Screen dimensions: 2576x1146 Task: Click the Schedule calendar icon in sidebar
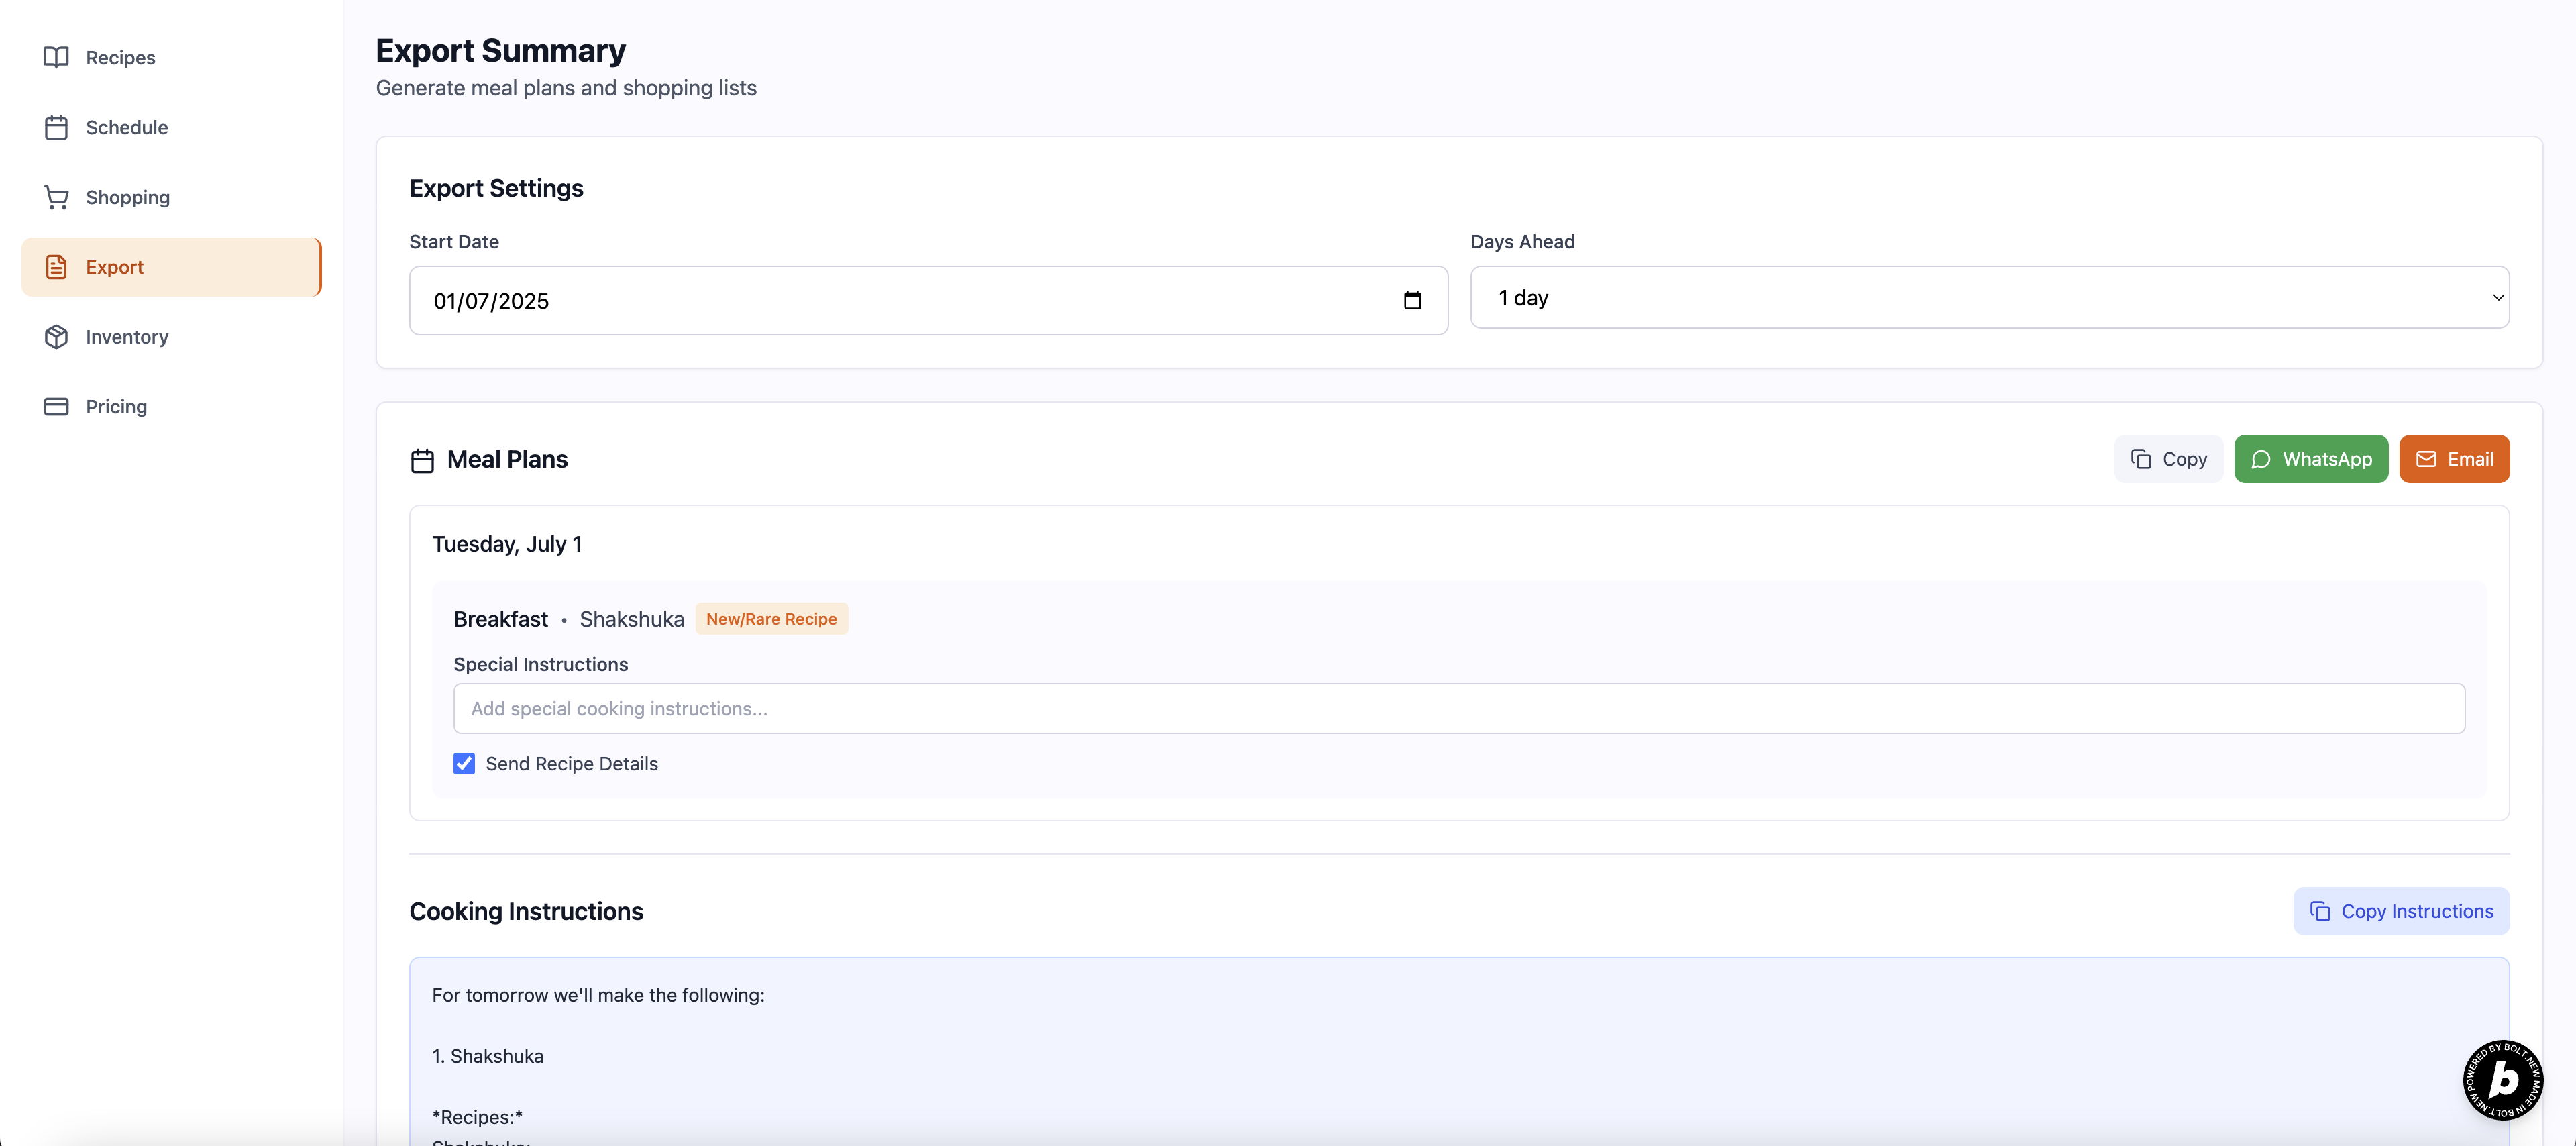tap(56, 128)
